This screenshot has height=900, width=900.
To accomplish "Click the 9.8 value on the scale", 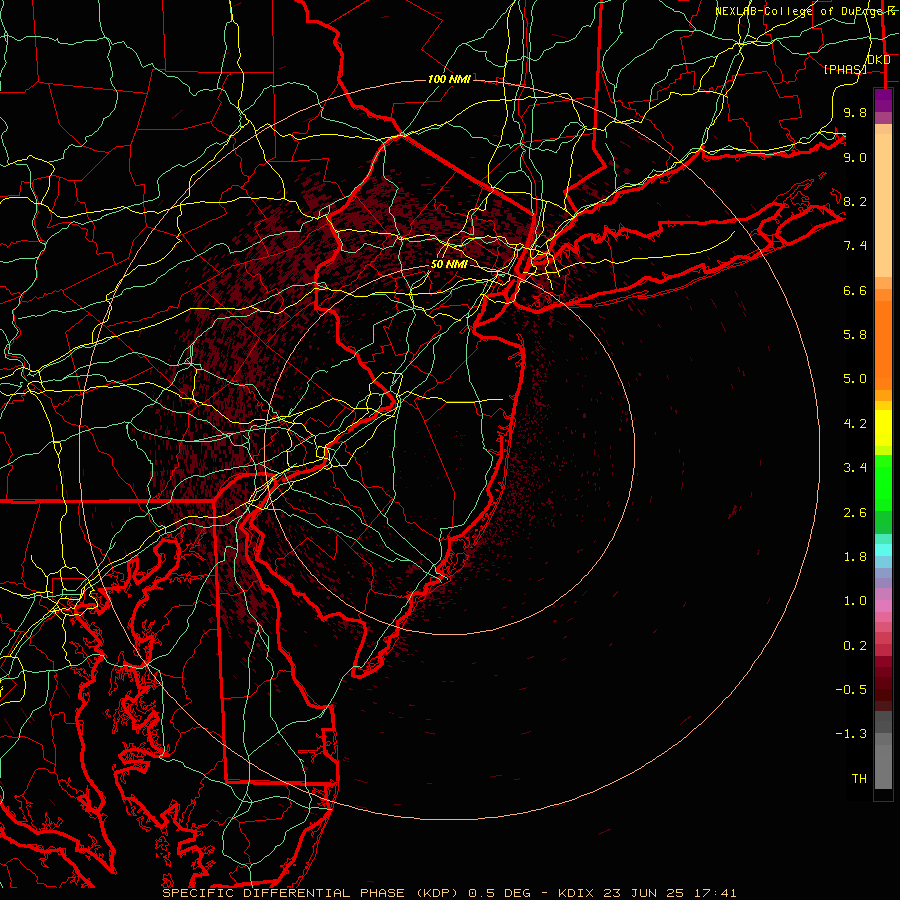I will 855,112.
